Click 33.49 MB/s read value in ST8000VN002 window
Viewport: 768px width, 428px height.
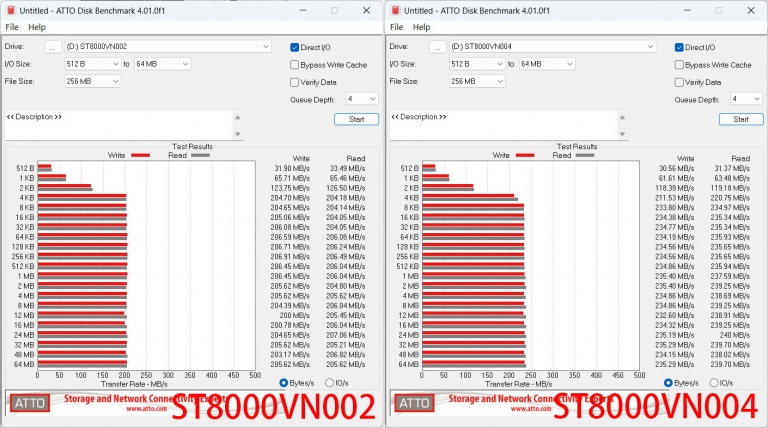(x=347, y=168)
